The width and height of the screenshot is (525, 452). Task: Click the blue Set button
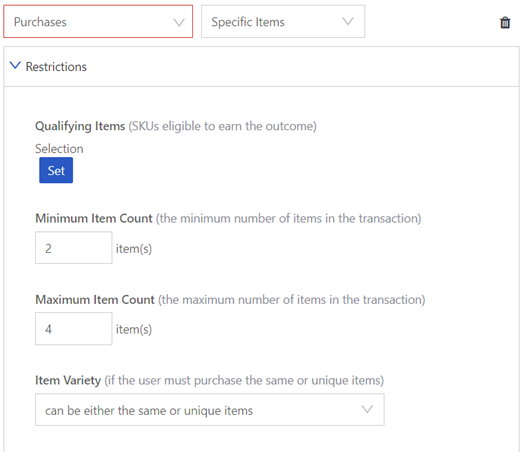pos(56,170)
